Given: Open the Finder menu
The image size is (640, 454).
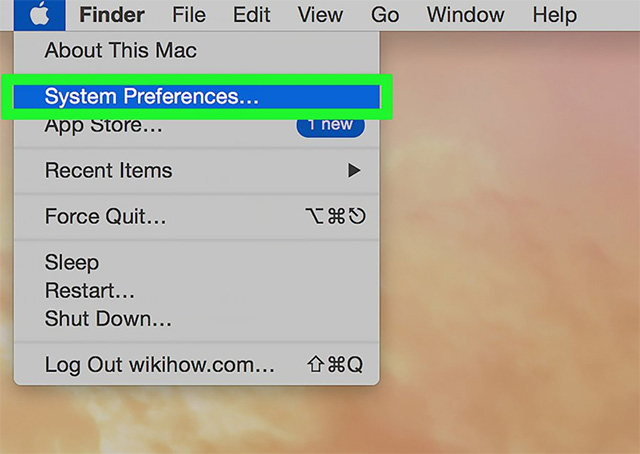Looking at the screenshot, I should [x=112, y=15].
